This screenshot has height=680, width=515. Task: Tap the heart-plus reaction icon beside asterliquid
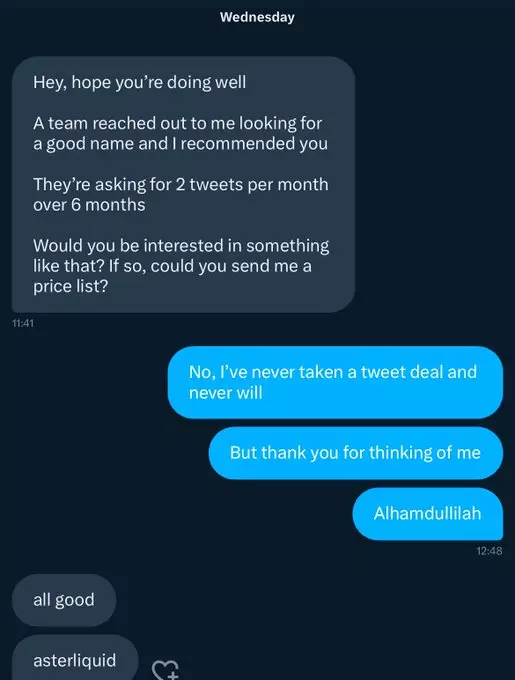(165, 669)
